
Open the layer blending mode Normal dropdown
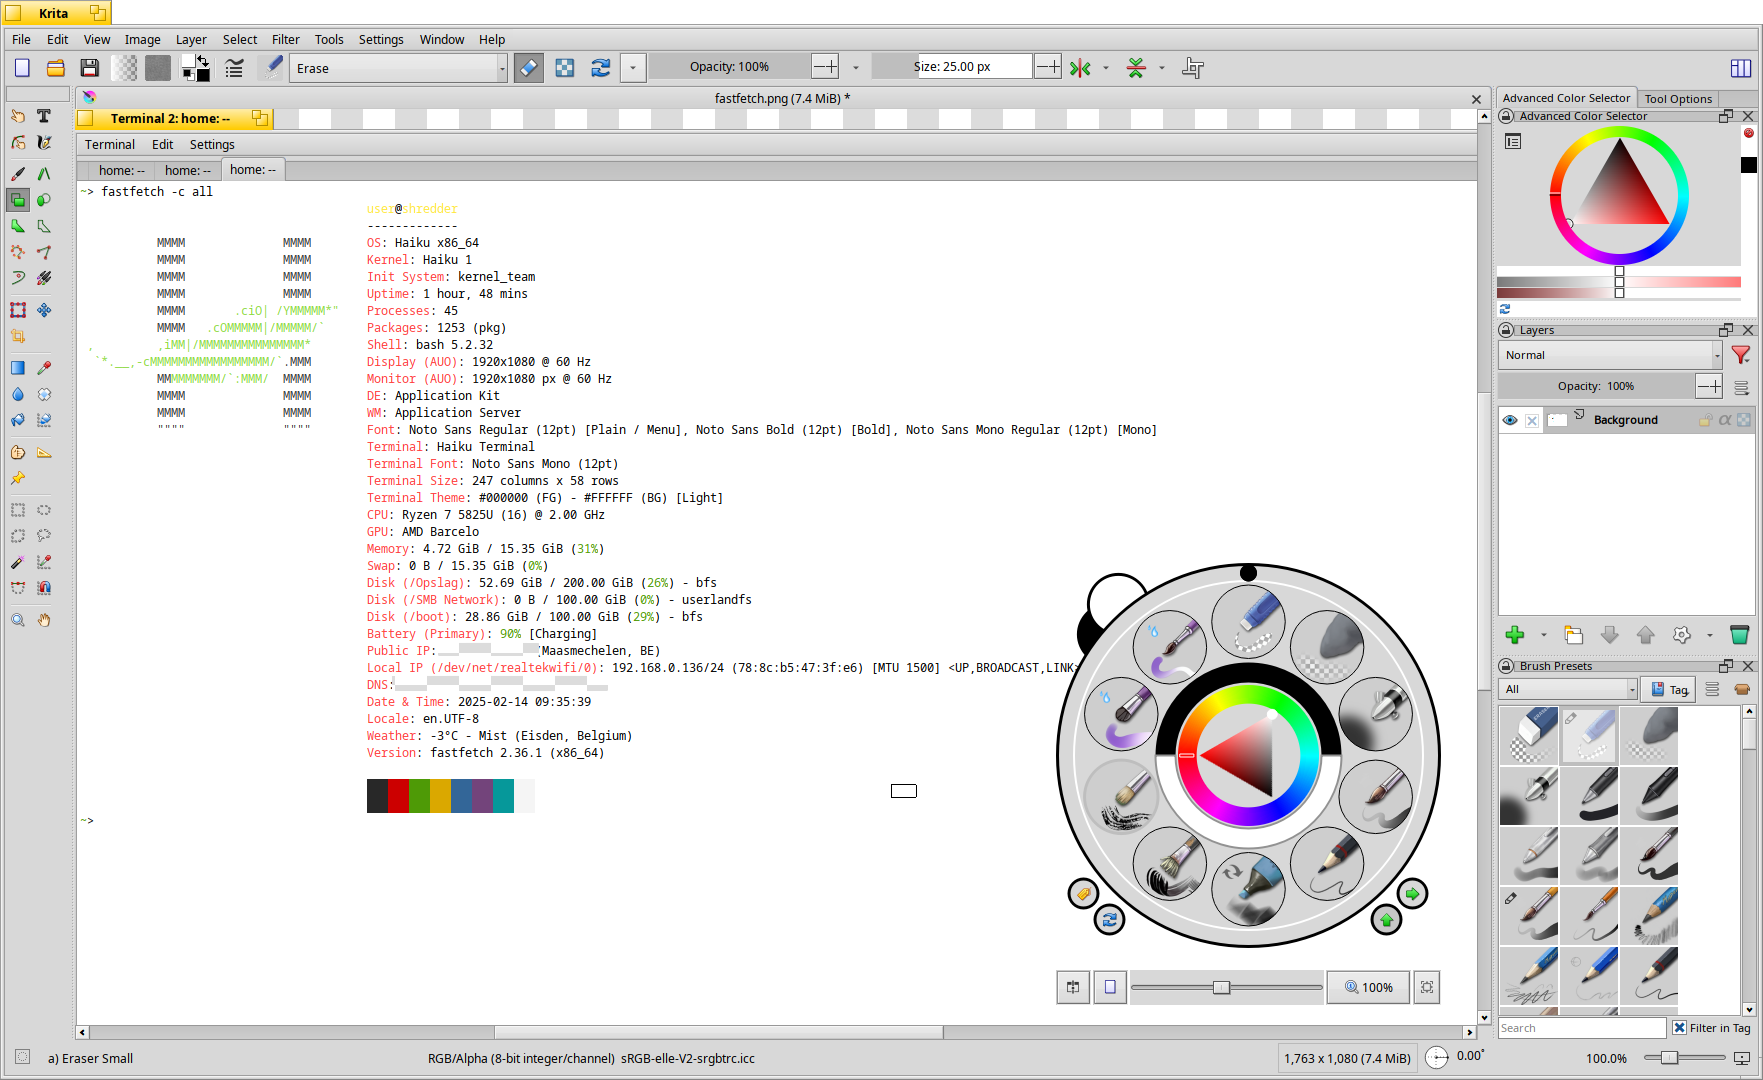pos(1610,355)
